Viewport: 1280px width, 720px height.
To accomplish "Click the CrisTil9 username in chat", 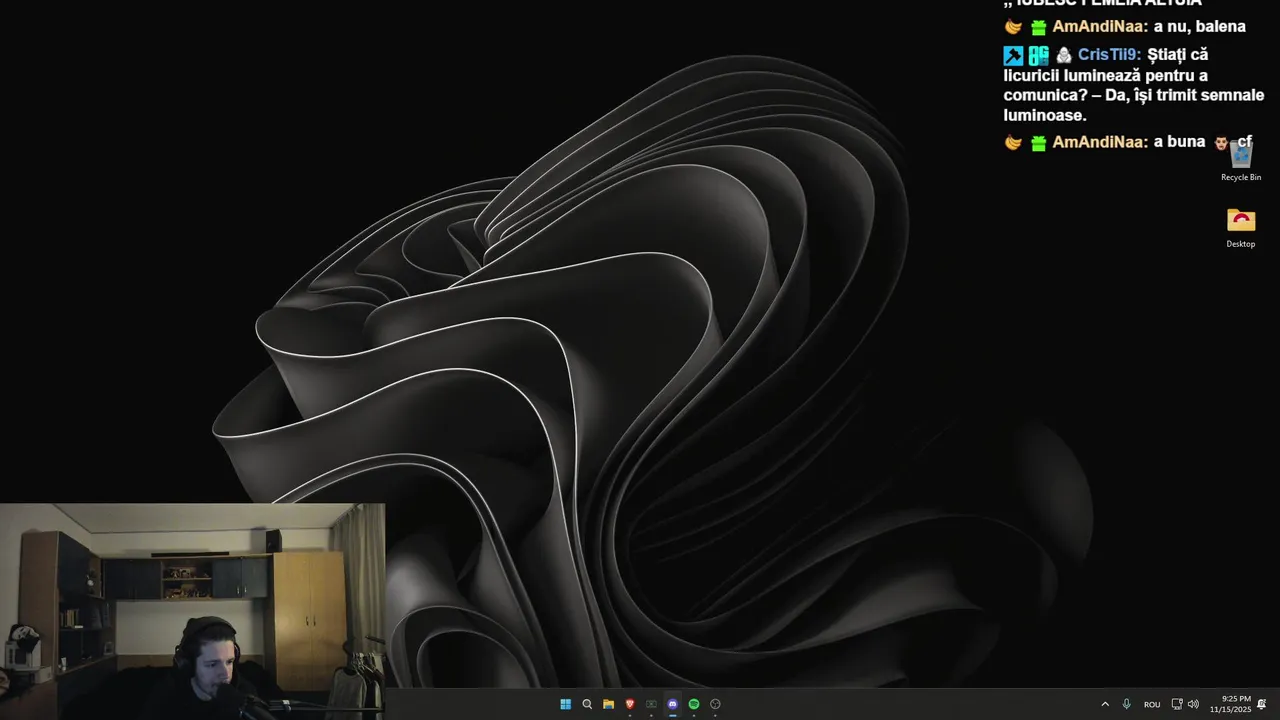I will click(x=1109, y=54).
